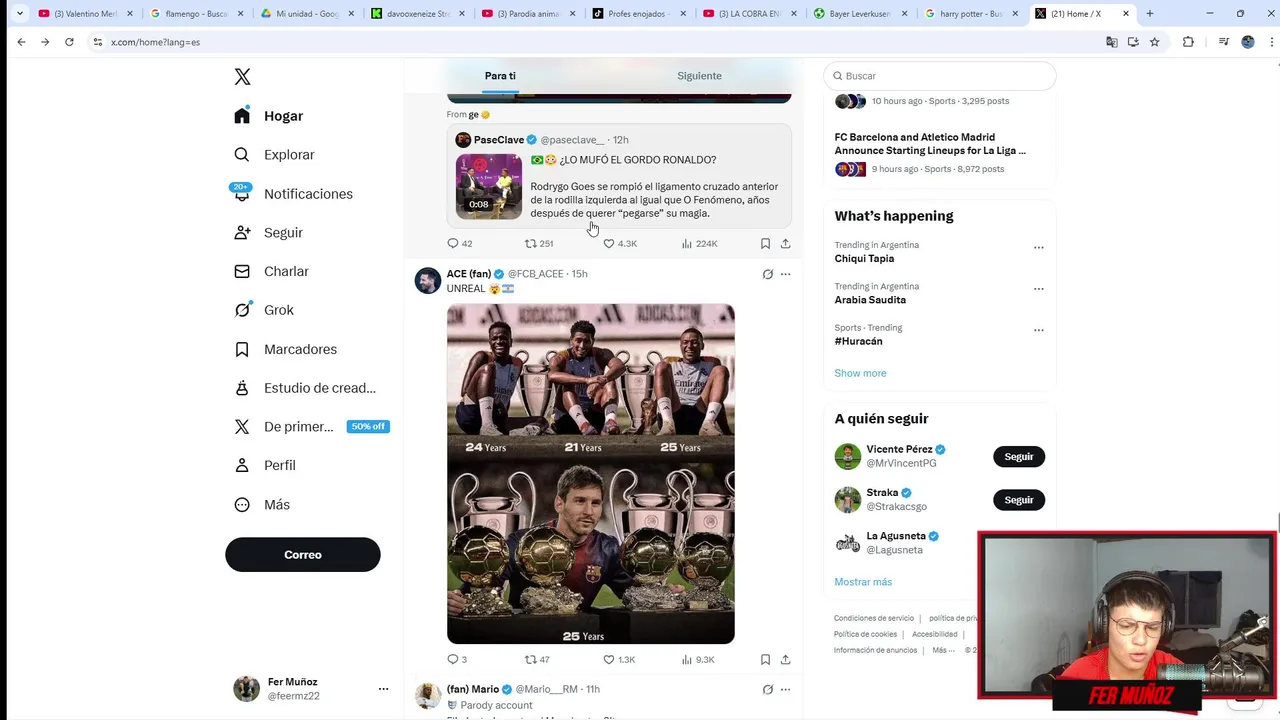Open more options for Arabia Saudita trend

tap(1038, 289)
